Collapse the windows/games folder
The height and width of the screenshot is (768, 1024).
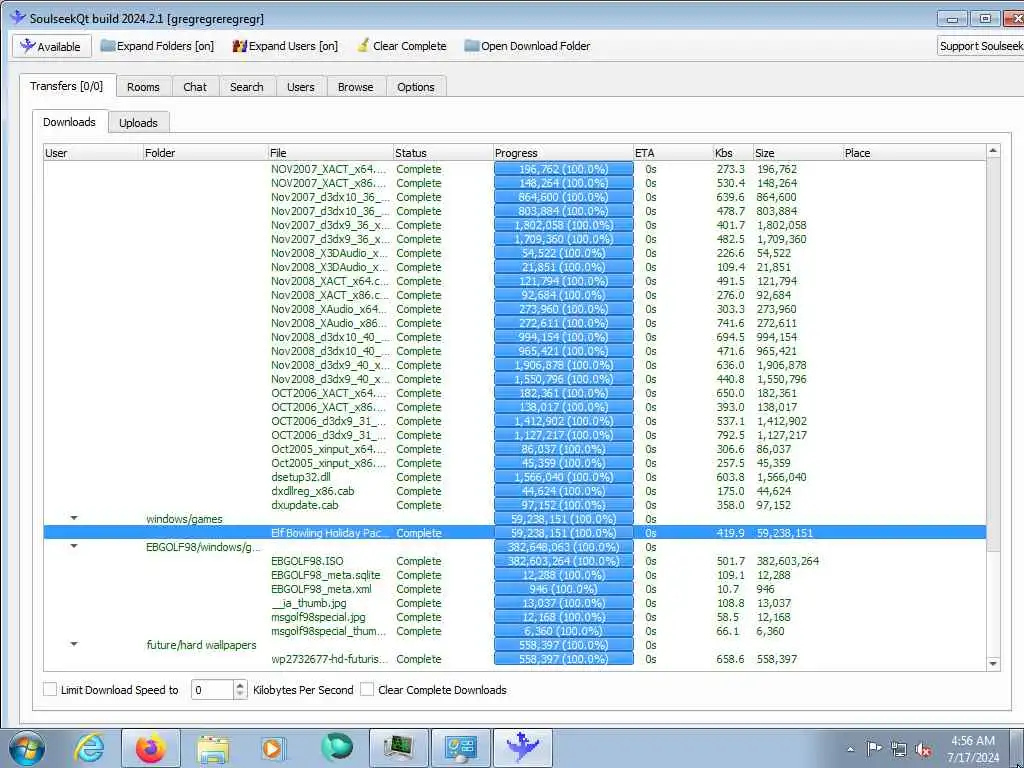(74, 518)
